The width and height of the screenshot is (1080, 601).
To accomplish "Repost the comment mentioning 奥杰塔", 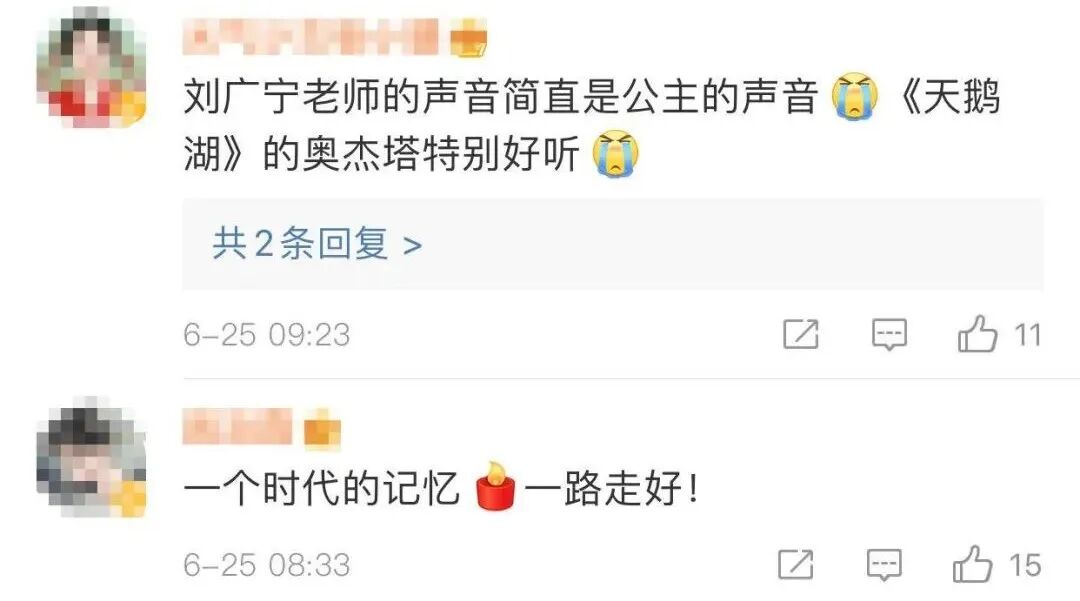I will [x=800, y=335].
